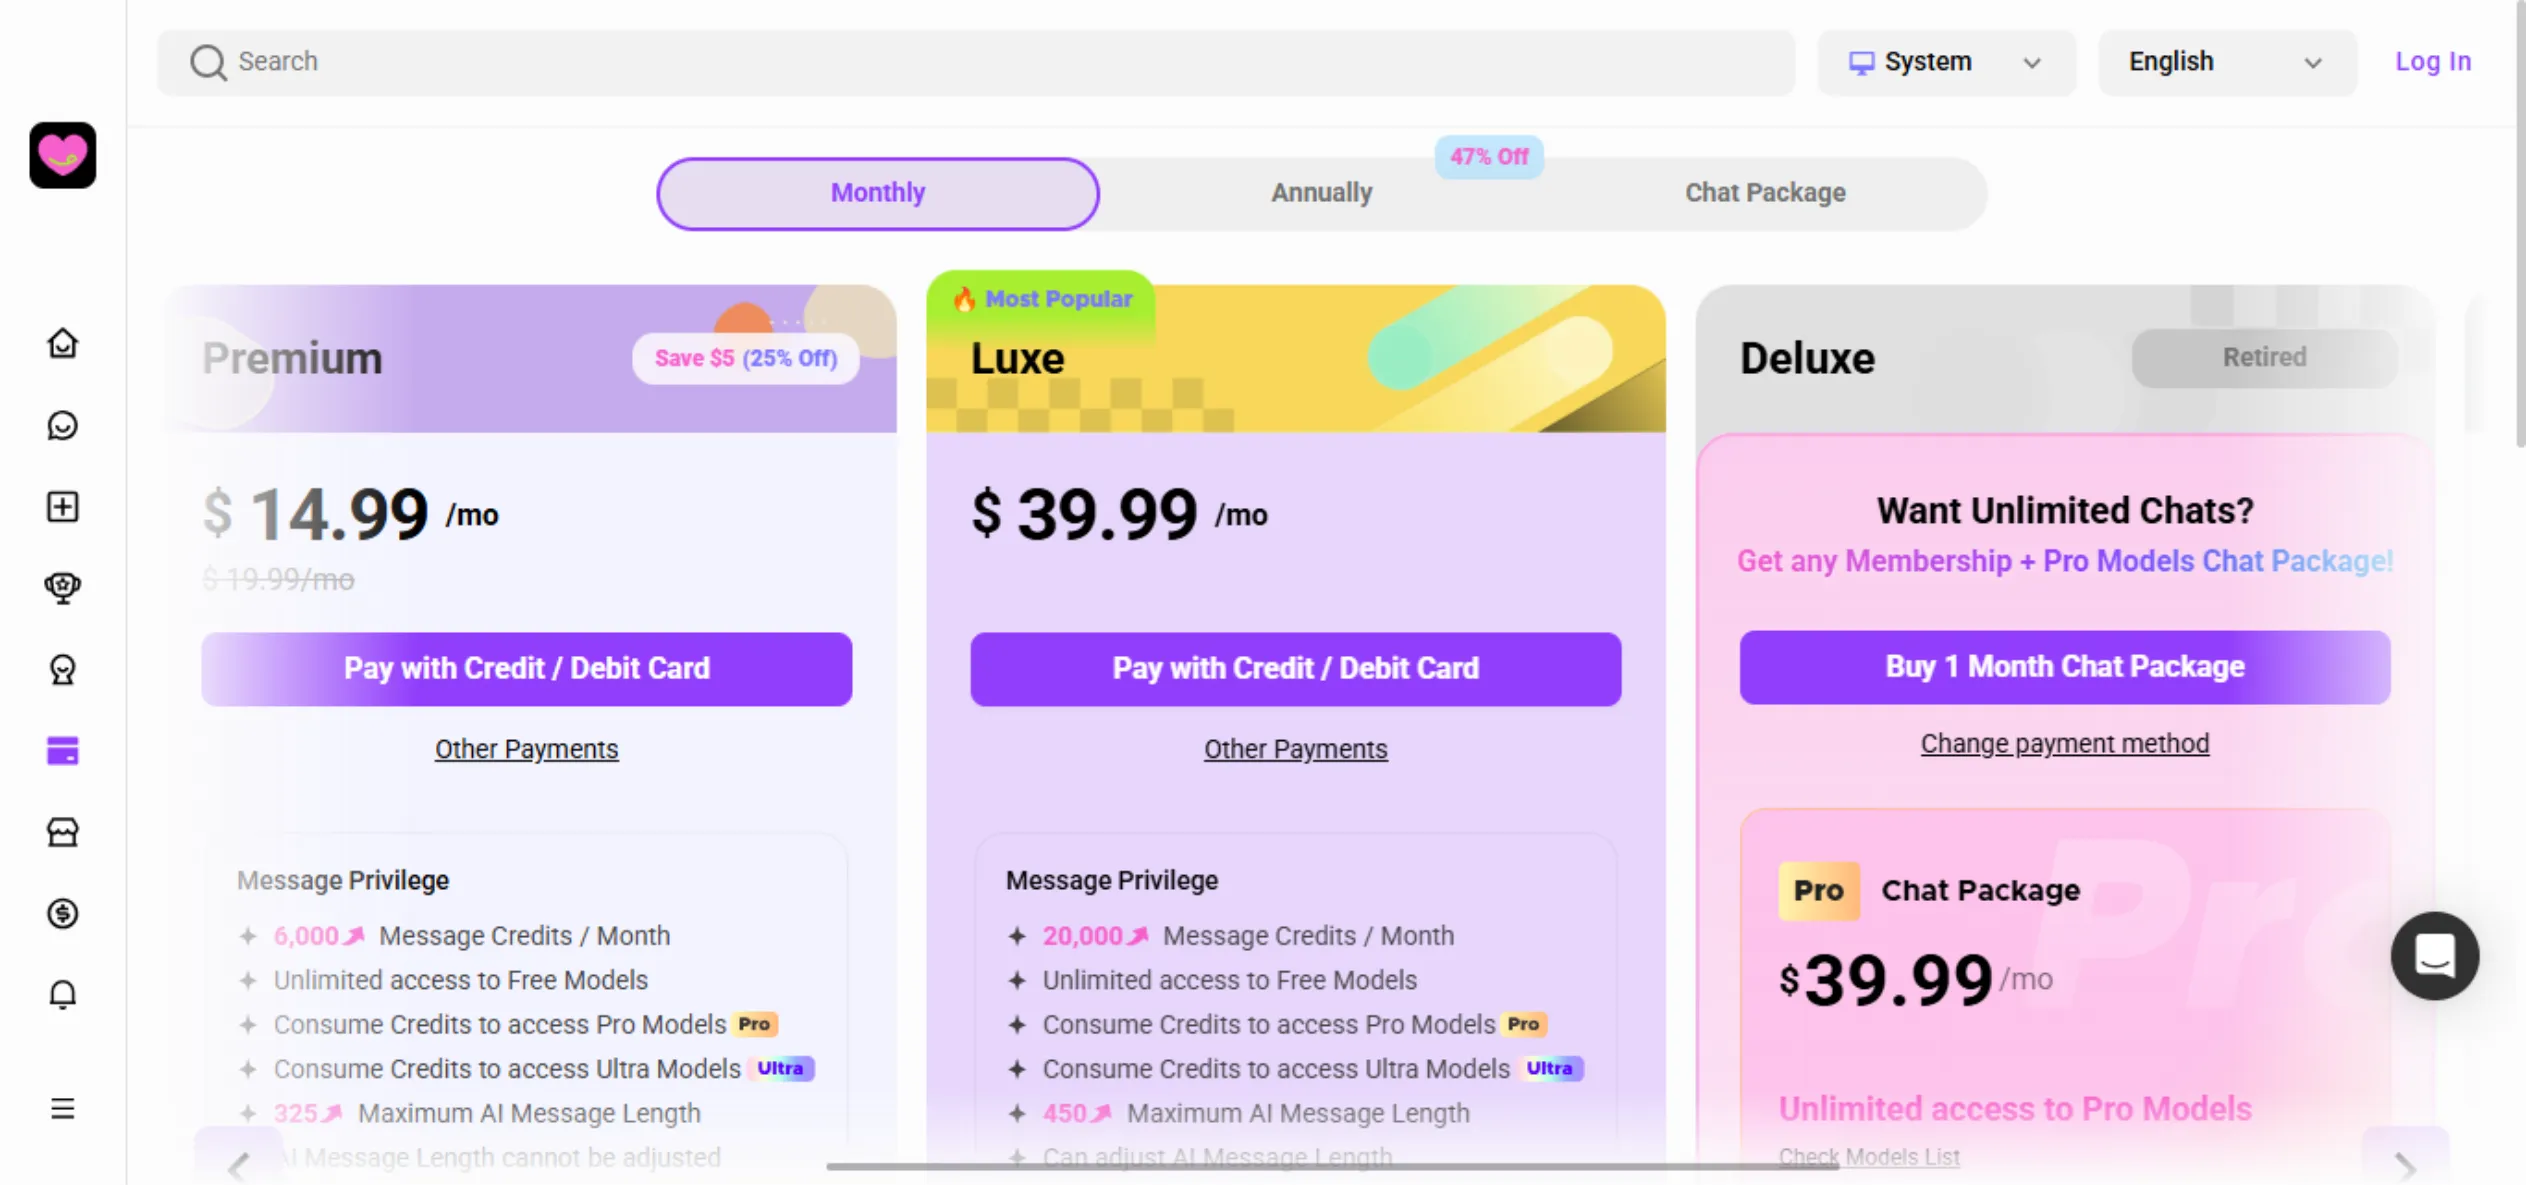The width and height of the screenshot is (2526, 1186).
Task: Click the hamburger menu icon in sidebar
Action: [62, 1108]
